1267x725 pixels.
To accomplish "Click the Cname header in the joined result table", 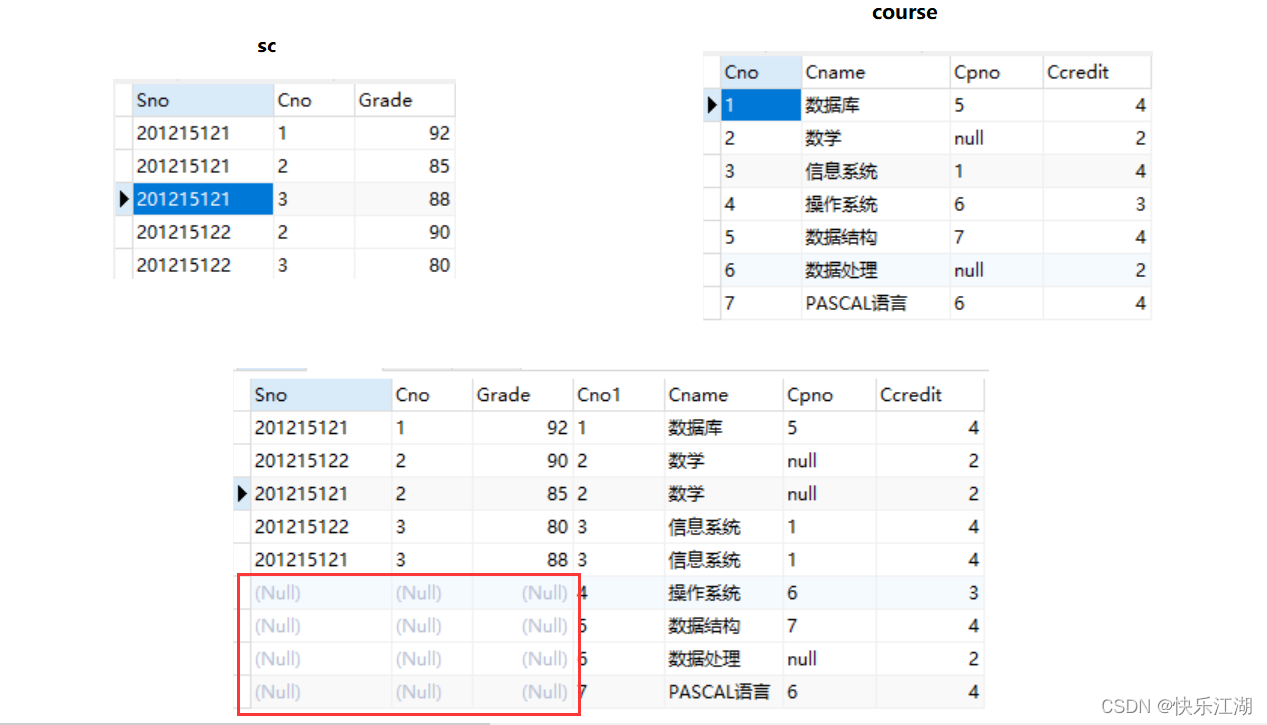I will [723, 395].
